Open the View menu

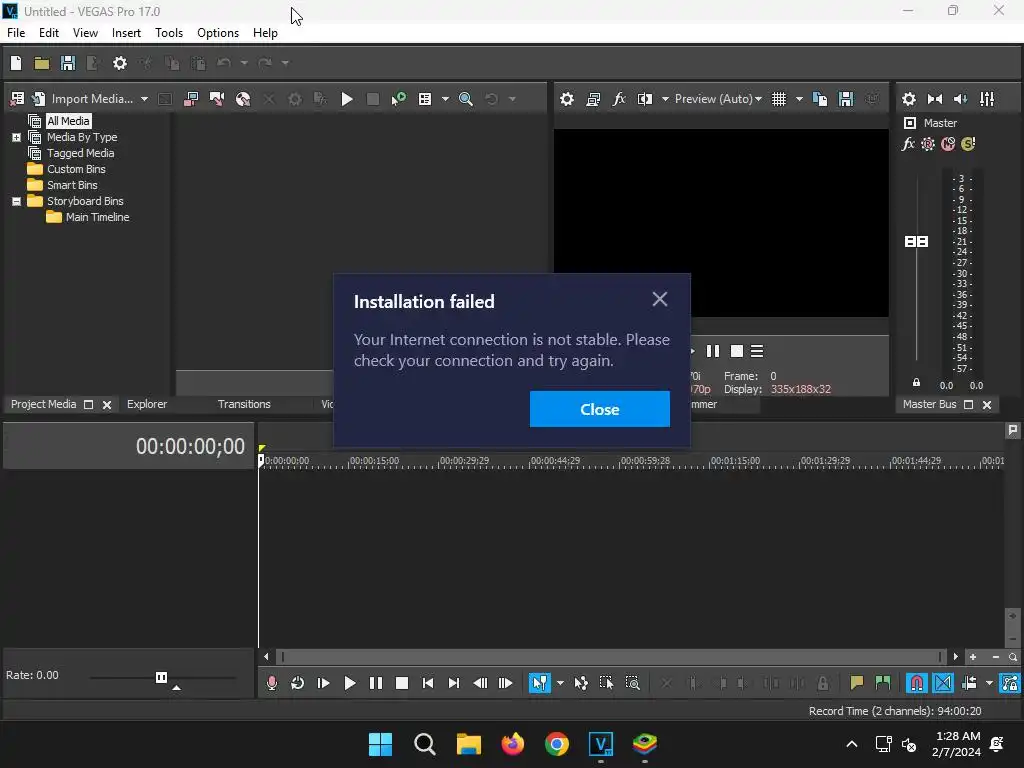(86, 33)
